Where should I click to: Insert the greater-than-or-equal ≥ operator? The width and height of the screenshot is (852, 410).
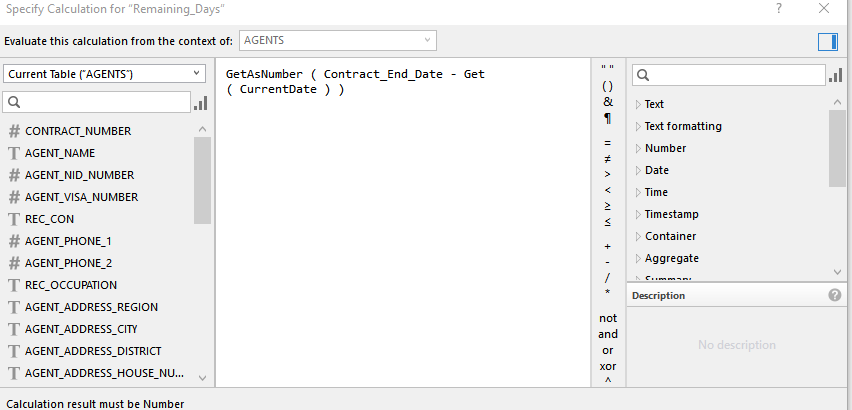click(x=607, y=206)
